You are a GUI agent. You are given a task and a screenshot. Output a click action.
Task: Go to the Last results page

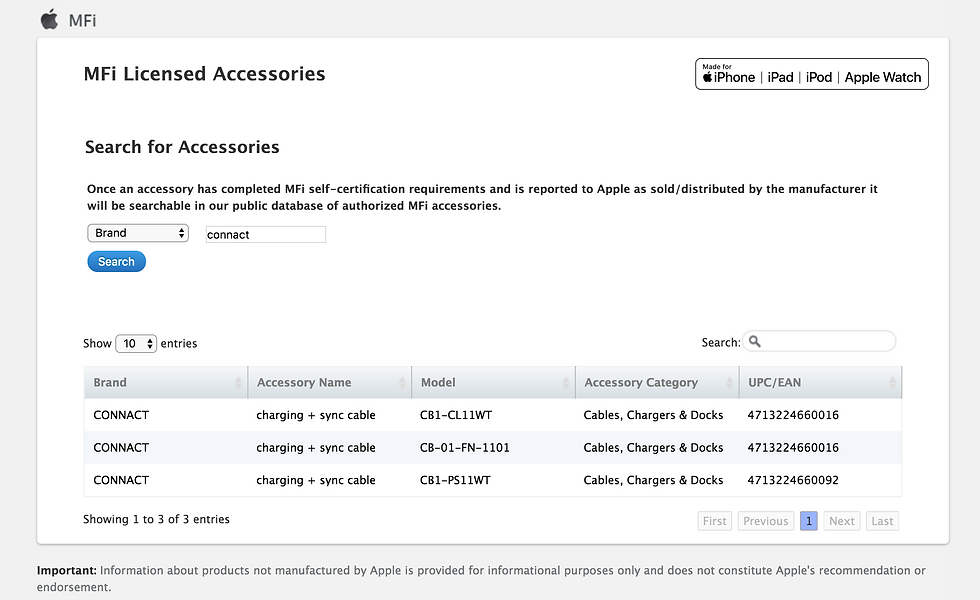pyautogui.click(x=881, y=521)
